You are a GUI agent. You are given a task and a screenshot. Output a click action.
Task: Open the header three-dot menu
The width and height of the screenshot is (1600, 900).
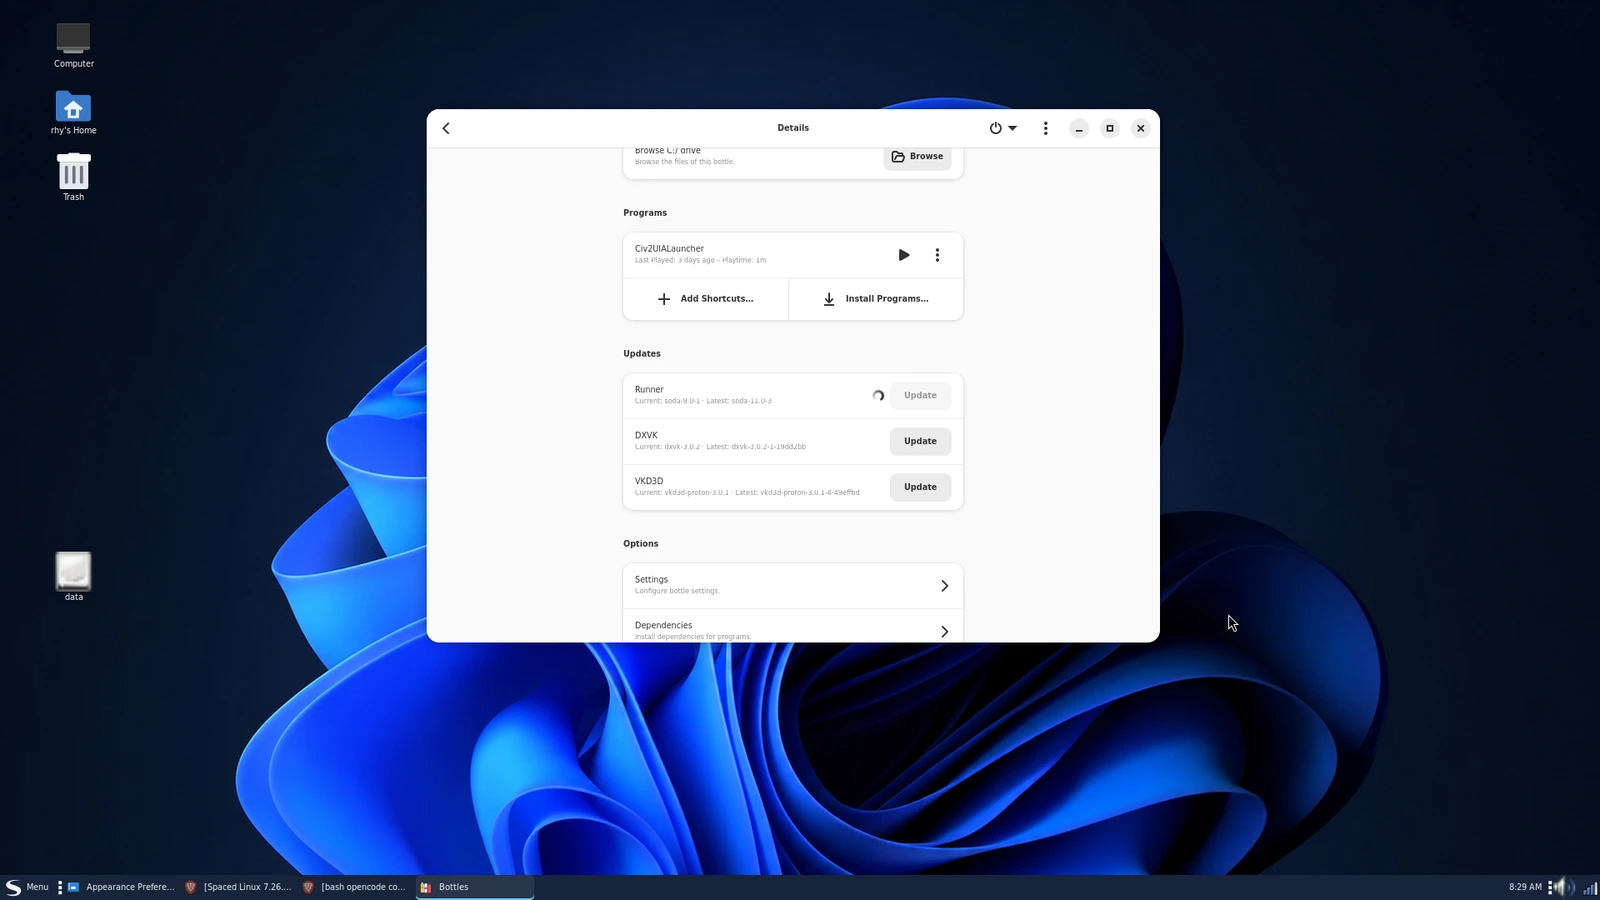(x=1046, y=128)
